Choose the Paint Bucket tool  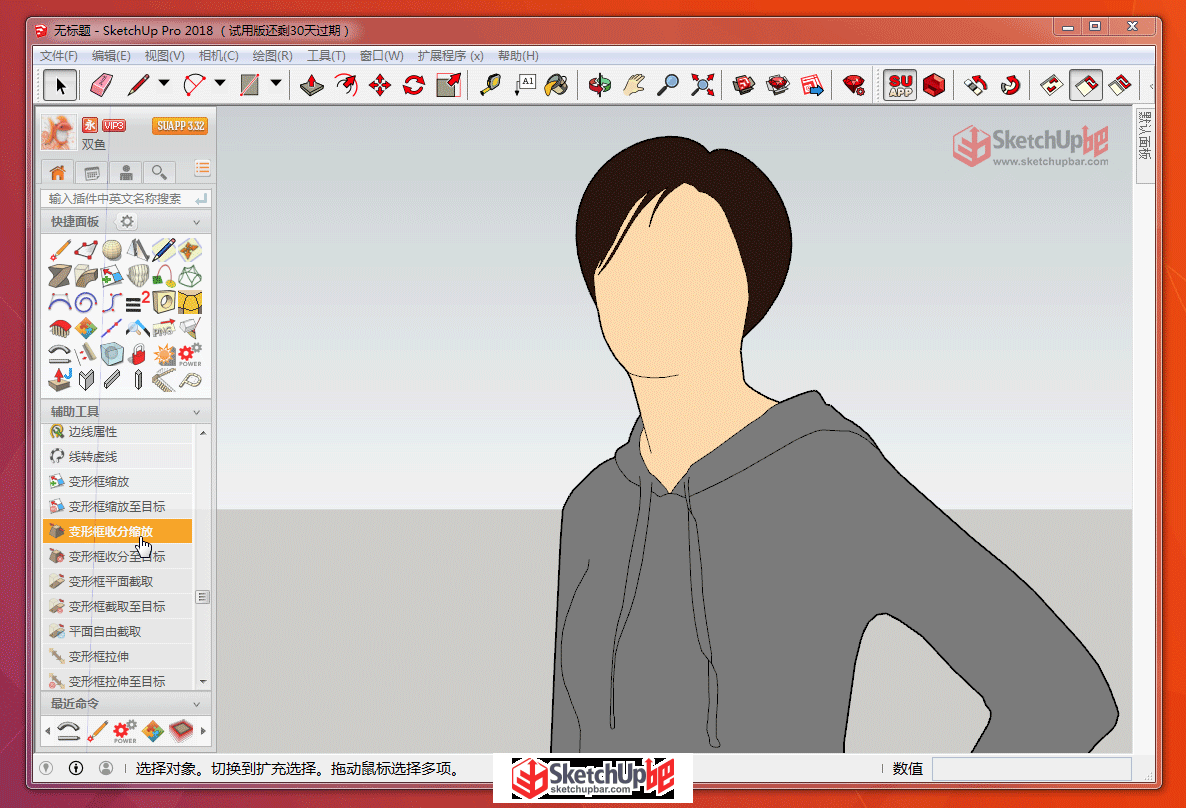coord(557,85)
